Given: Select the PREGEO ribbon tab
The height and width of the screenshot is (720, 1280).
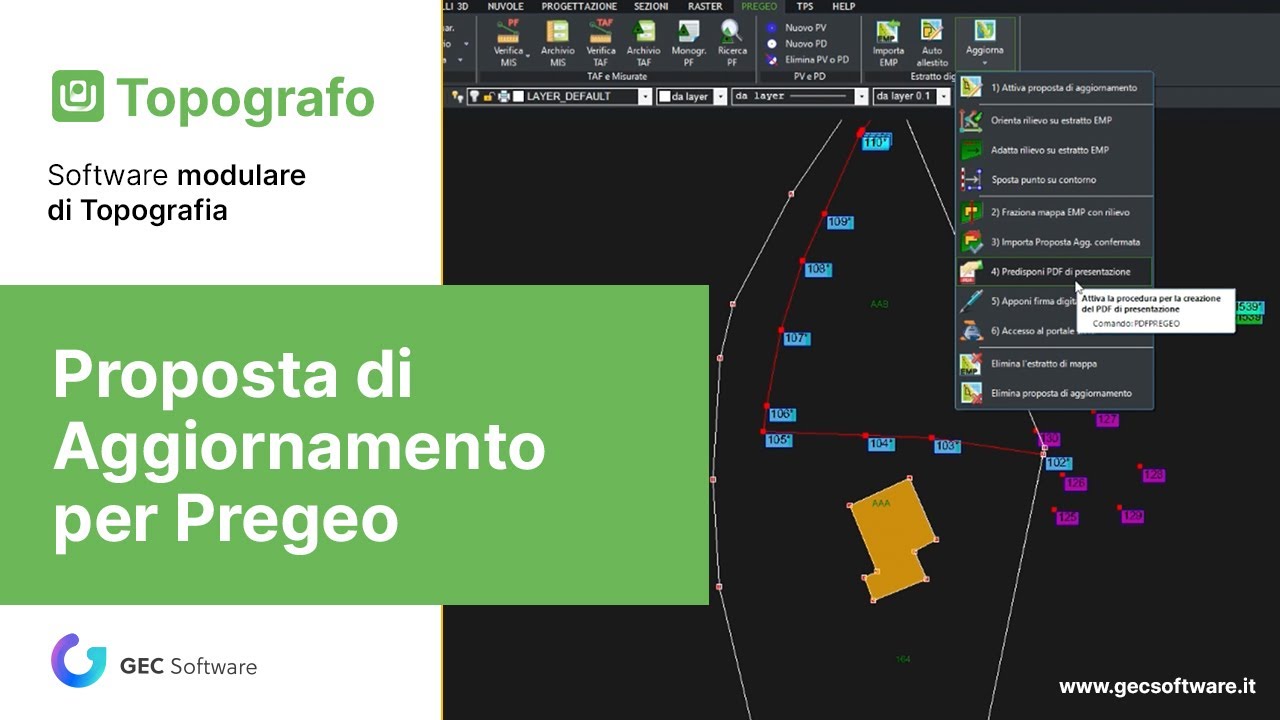Looking at the screenshot, I should pyautogui.click(x=759, y=6).
